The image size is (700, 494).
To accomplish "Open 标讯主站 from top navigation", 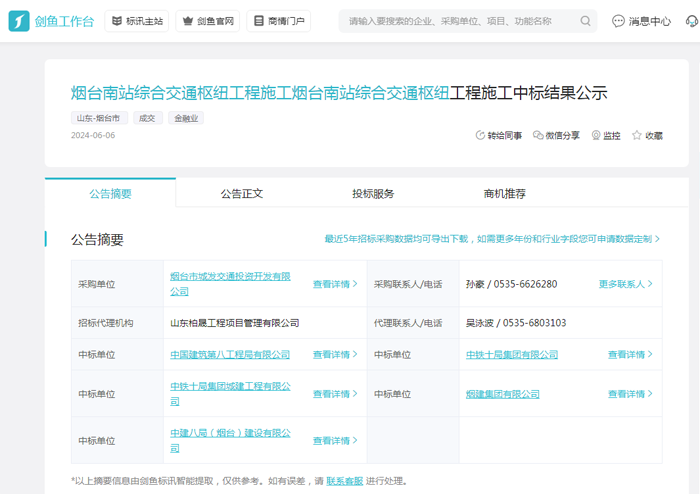I will click(x=137, y=21).
